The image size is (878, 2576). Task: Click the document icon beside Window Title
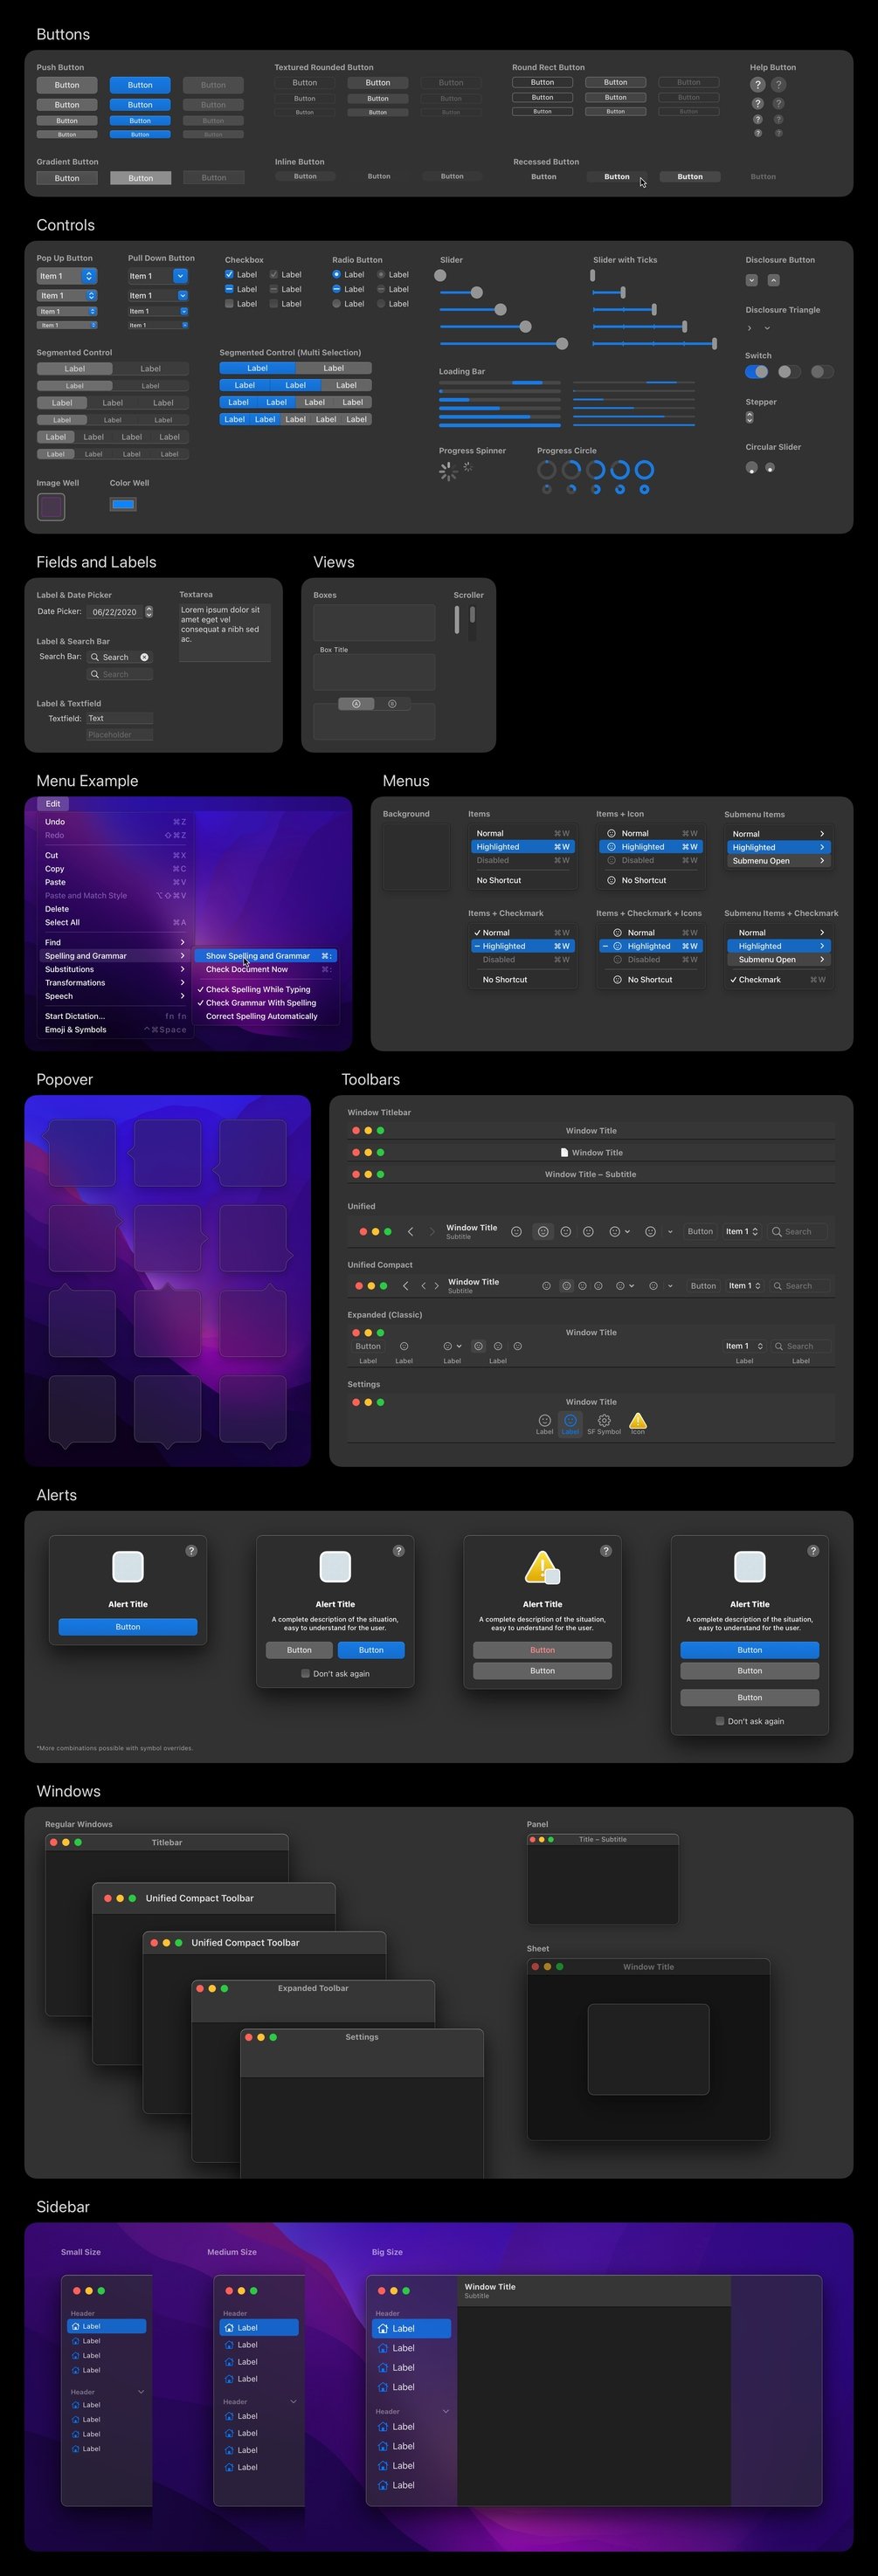(x=564, y=1152)
